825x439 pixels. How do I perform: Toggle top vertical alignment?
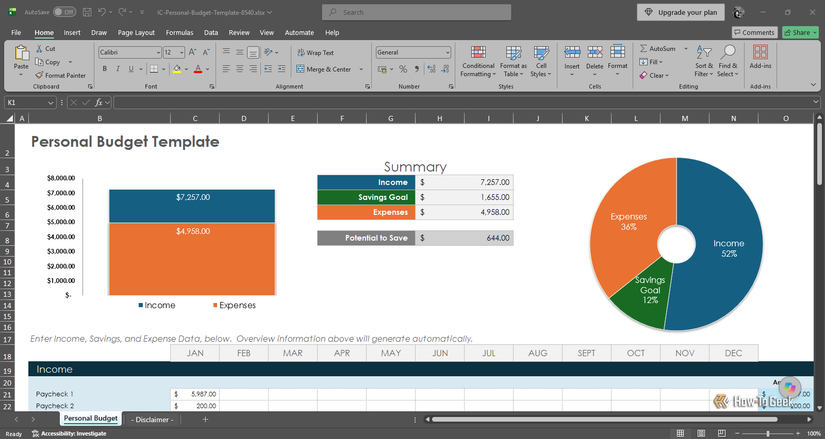click(226, 52)
